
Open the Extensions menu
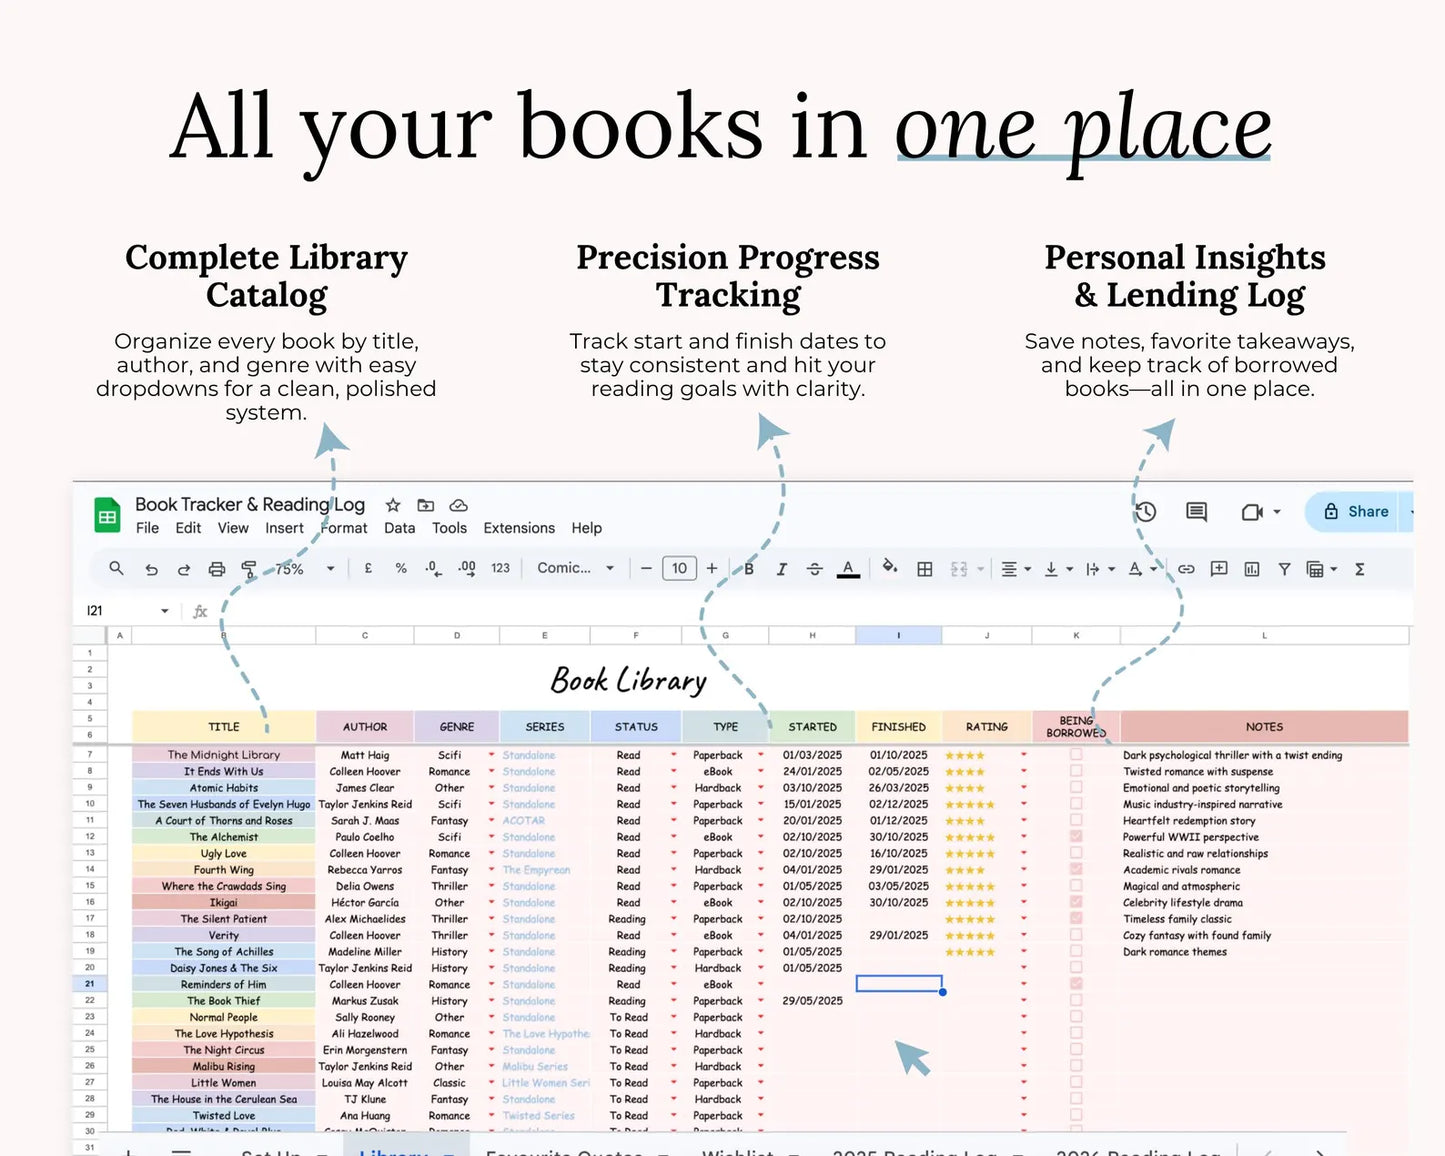[x=519, y=528]
